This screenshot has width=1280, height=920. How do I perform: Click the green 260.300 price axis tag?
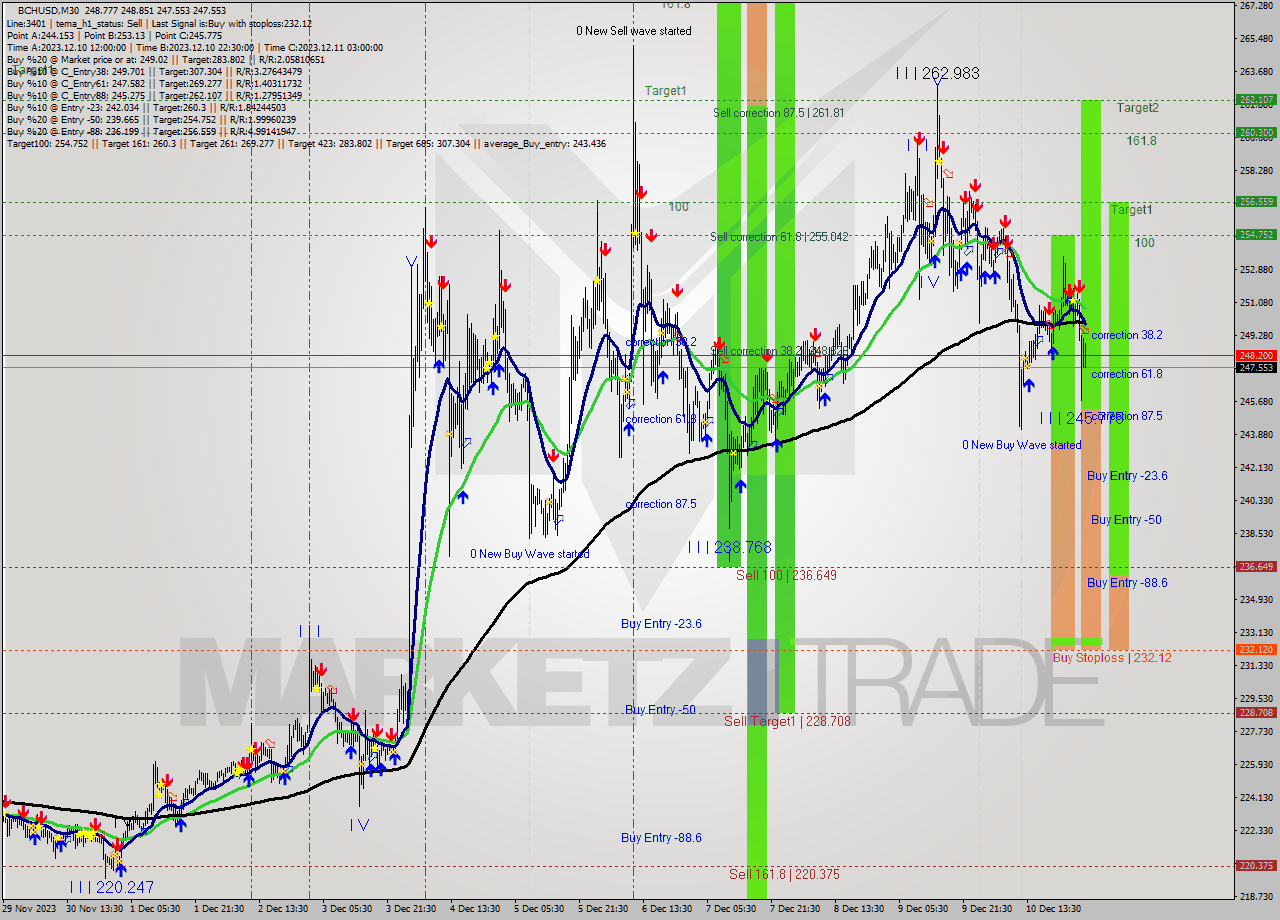tap(1256, 132)
